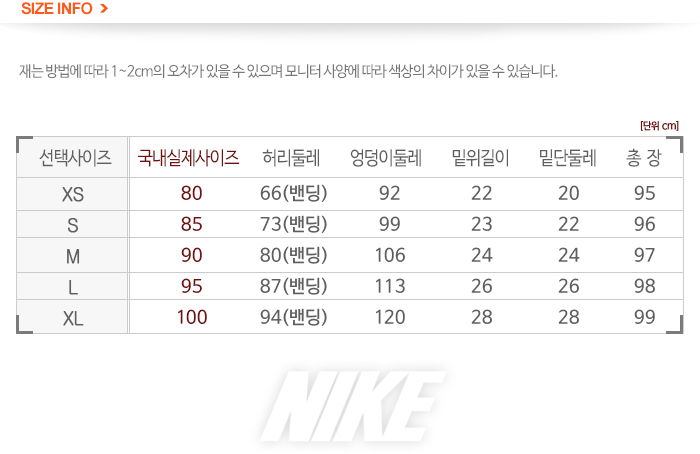
Task: Select the 선택사이즈 column header
Action: 75,158
